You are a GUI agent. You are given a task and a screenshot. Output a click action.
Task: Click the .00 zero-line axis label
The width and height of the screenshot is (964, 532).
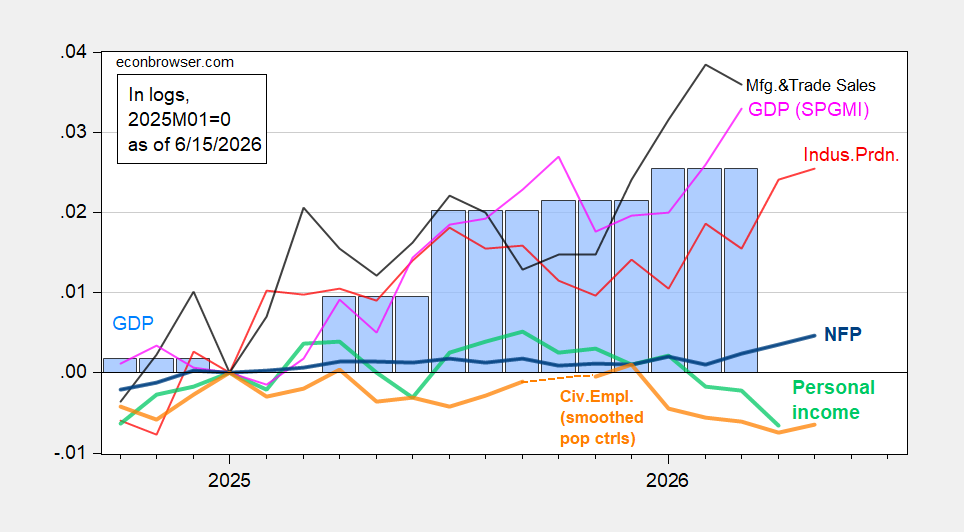(73, 372)
